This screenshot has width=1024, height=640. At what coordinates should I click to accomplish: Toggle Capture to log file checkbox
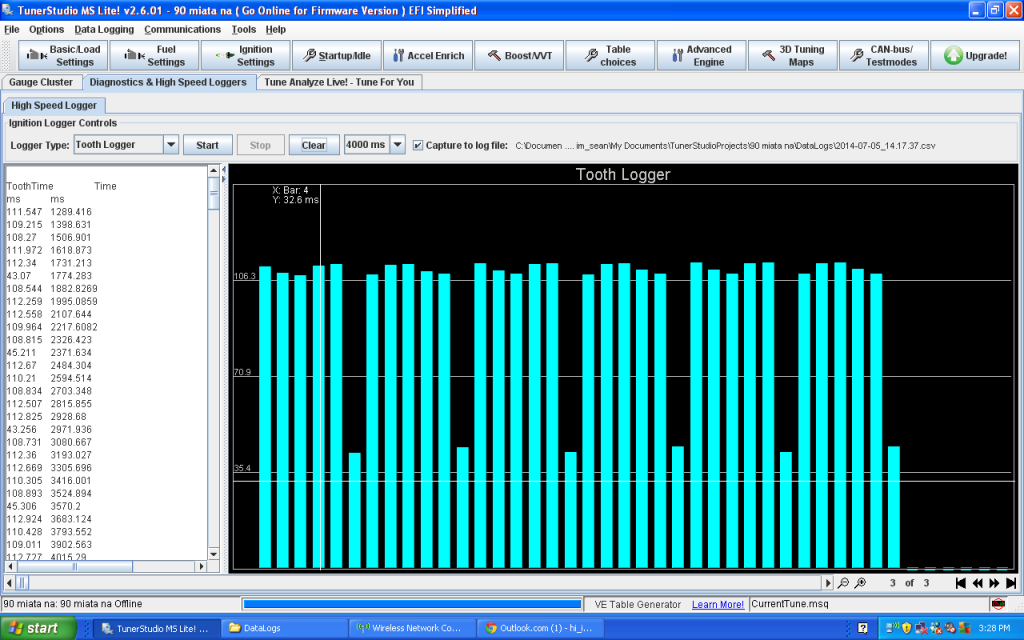tap(418, 145)
